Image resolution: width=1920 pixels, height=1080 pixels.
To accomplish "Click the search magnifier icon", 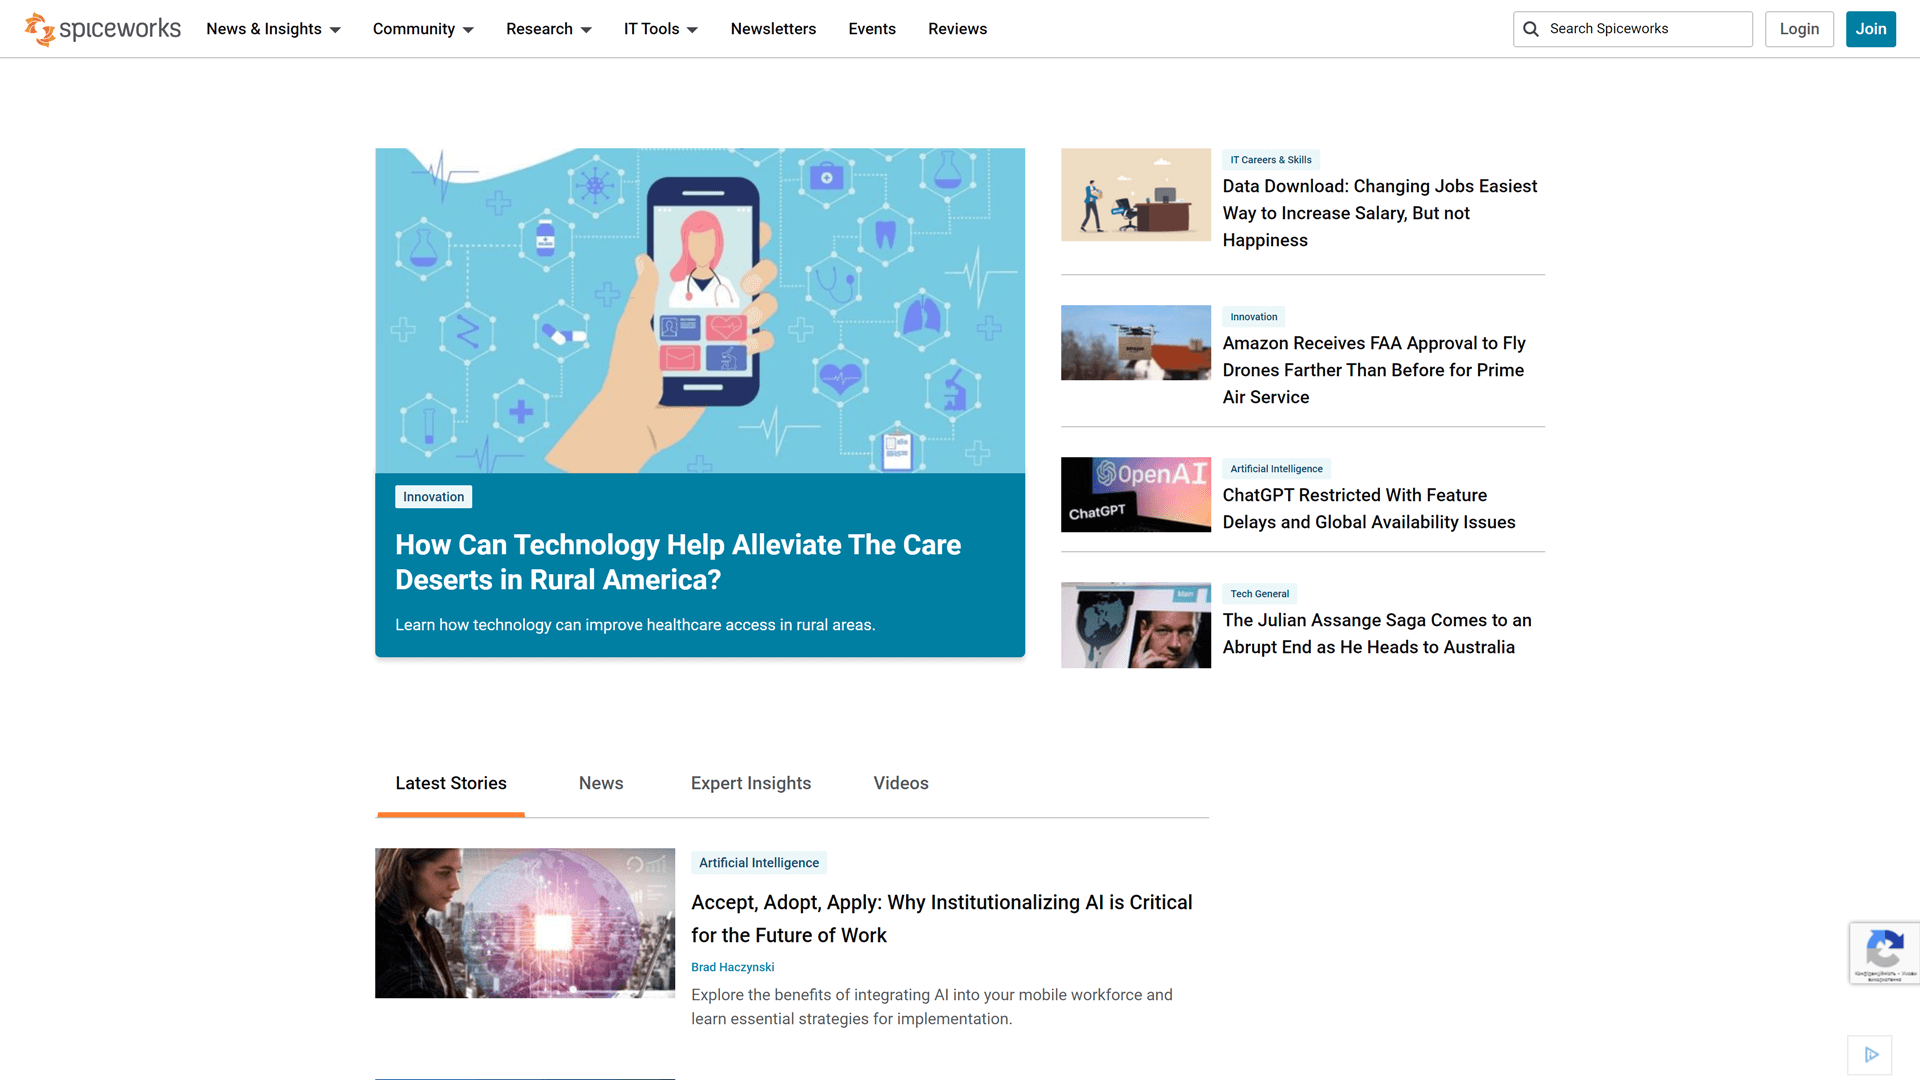I will (1531, 29).
